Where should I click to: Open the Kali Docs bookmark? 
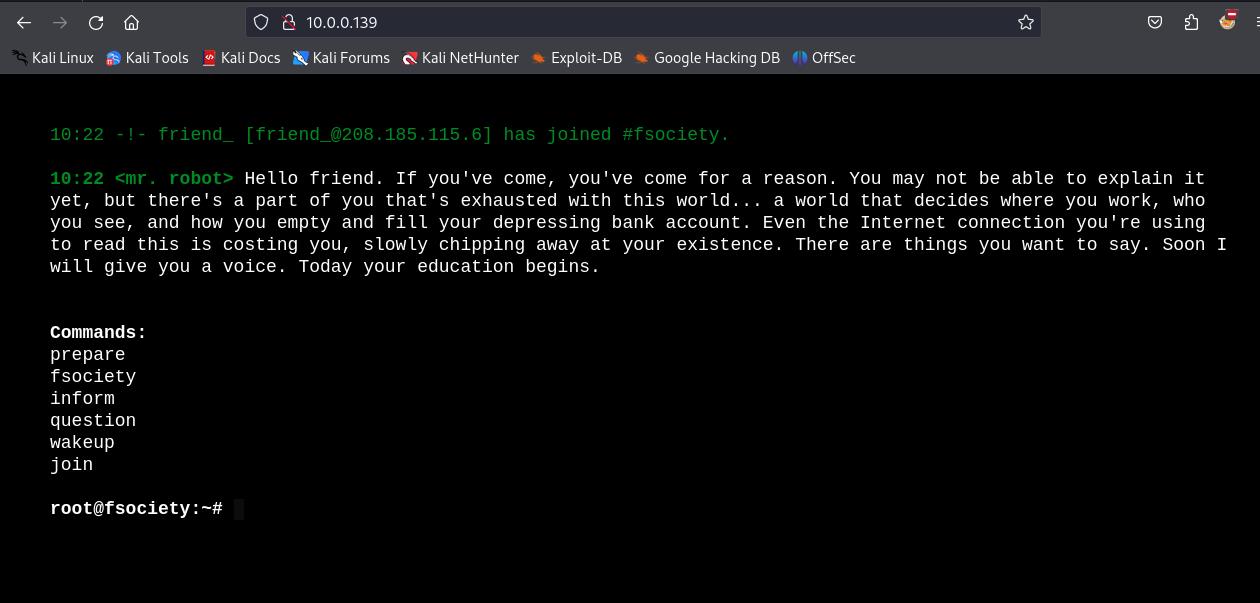[x=241, y=58]
